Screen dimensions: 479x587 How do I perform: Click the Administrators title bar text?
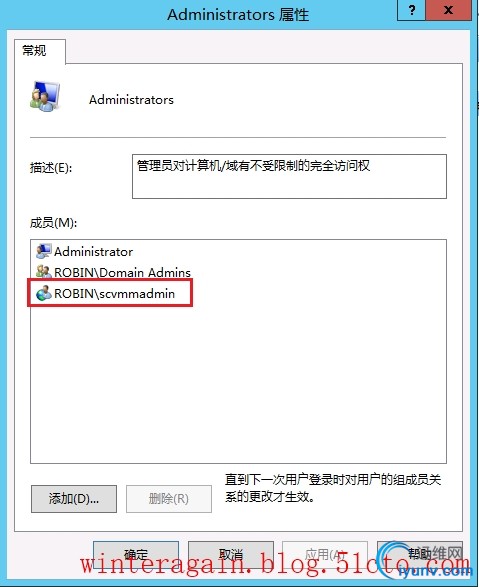coord(238,15)
